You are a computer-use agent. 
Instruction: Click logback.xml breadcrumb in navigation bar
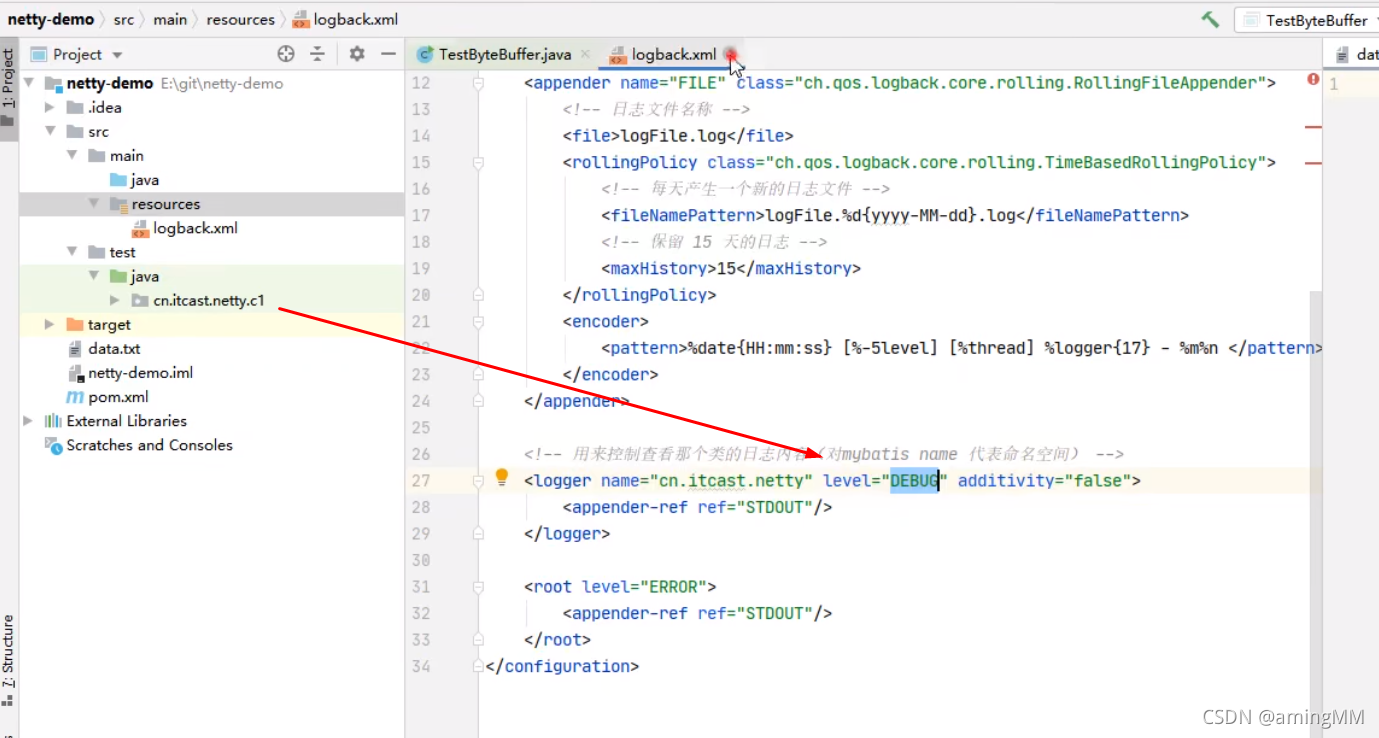coord(346,19)
